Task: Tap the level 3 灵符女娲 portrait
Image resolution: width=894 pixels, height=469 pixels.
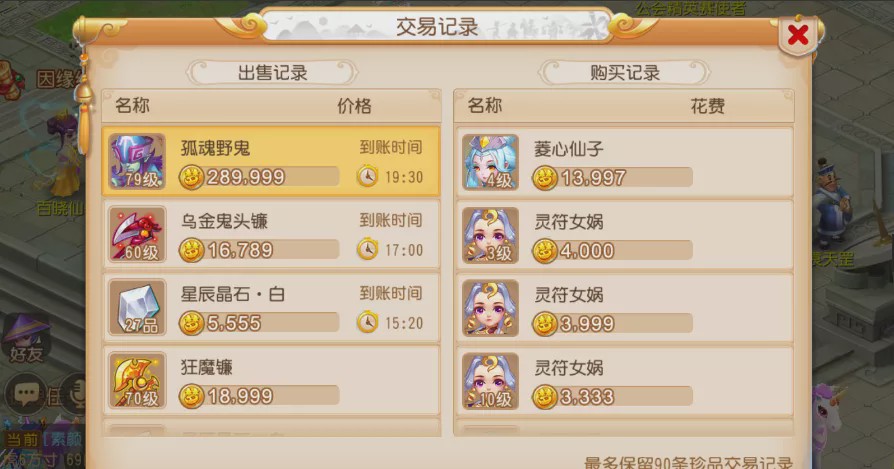Action: (490, 235)
